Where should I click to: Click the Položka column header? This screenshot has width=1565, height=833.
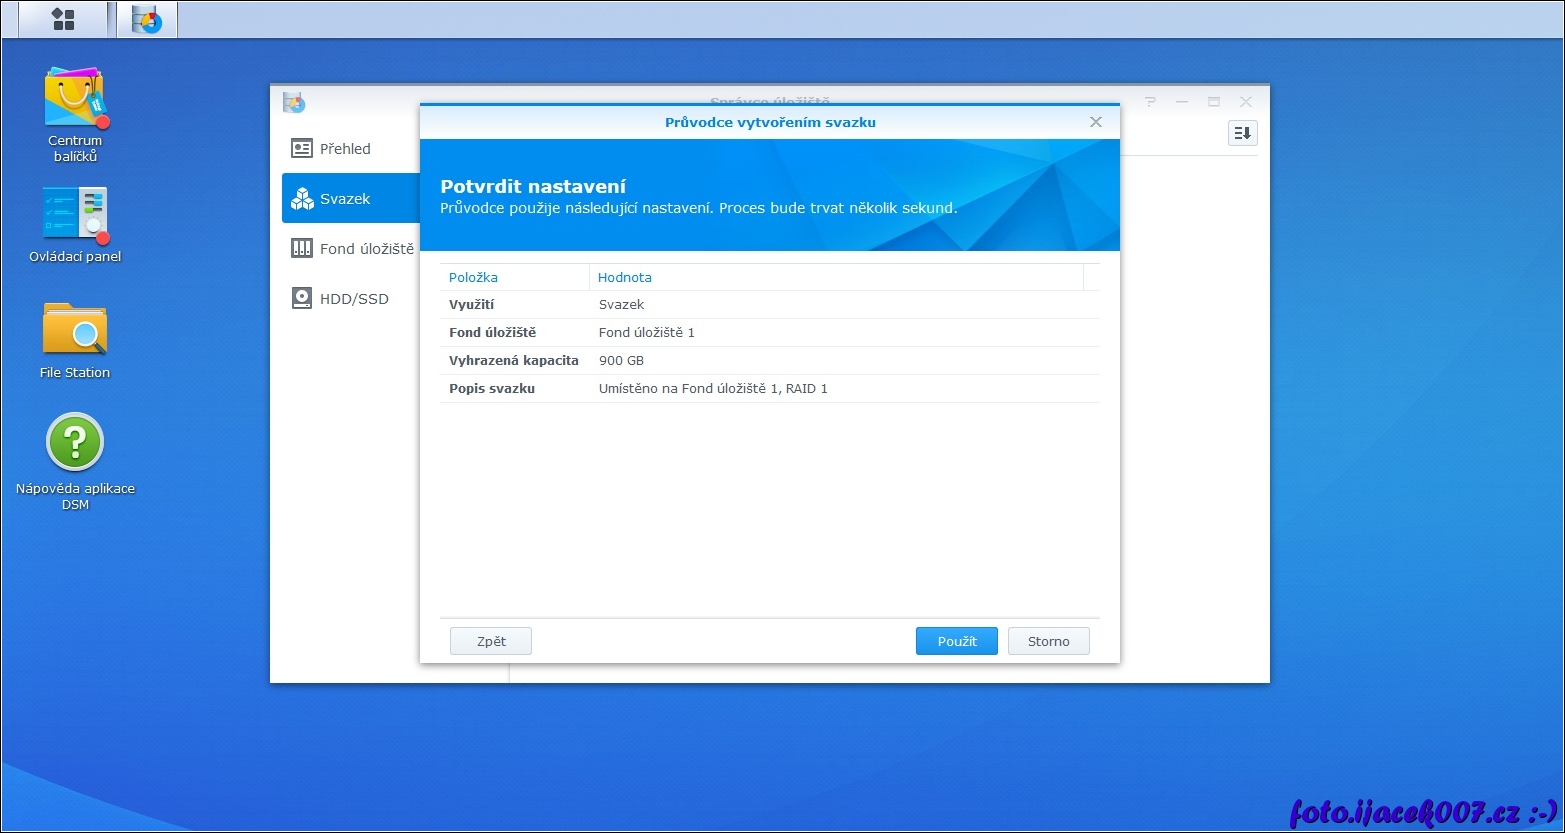(474, 277)
